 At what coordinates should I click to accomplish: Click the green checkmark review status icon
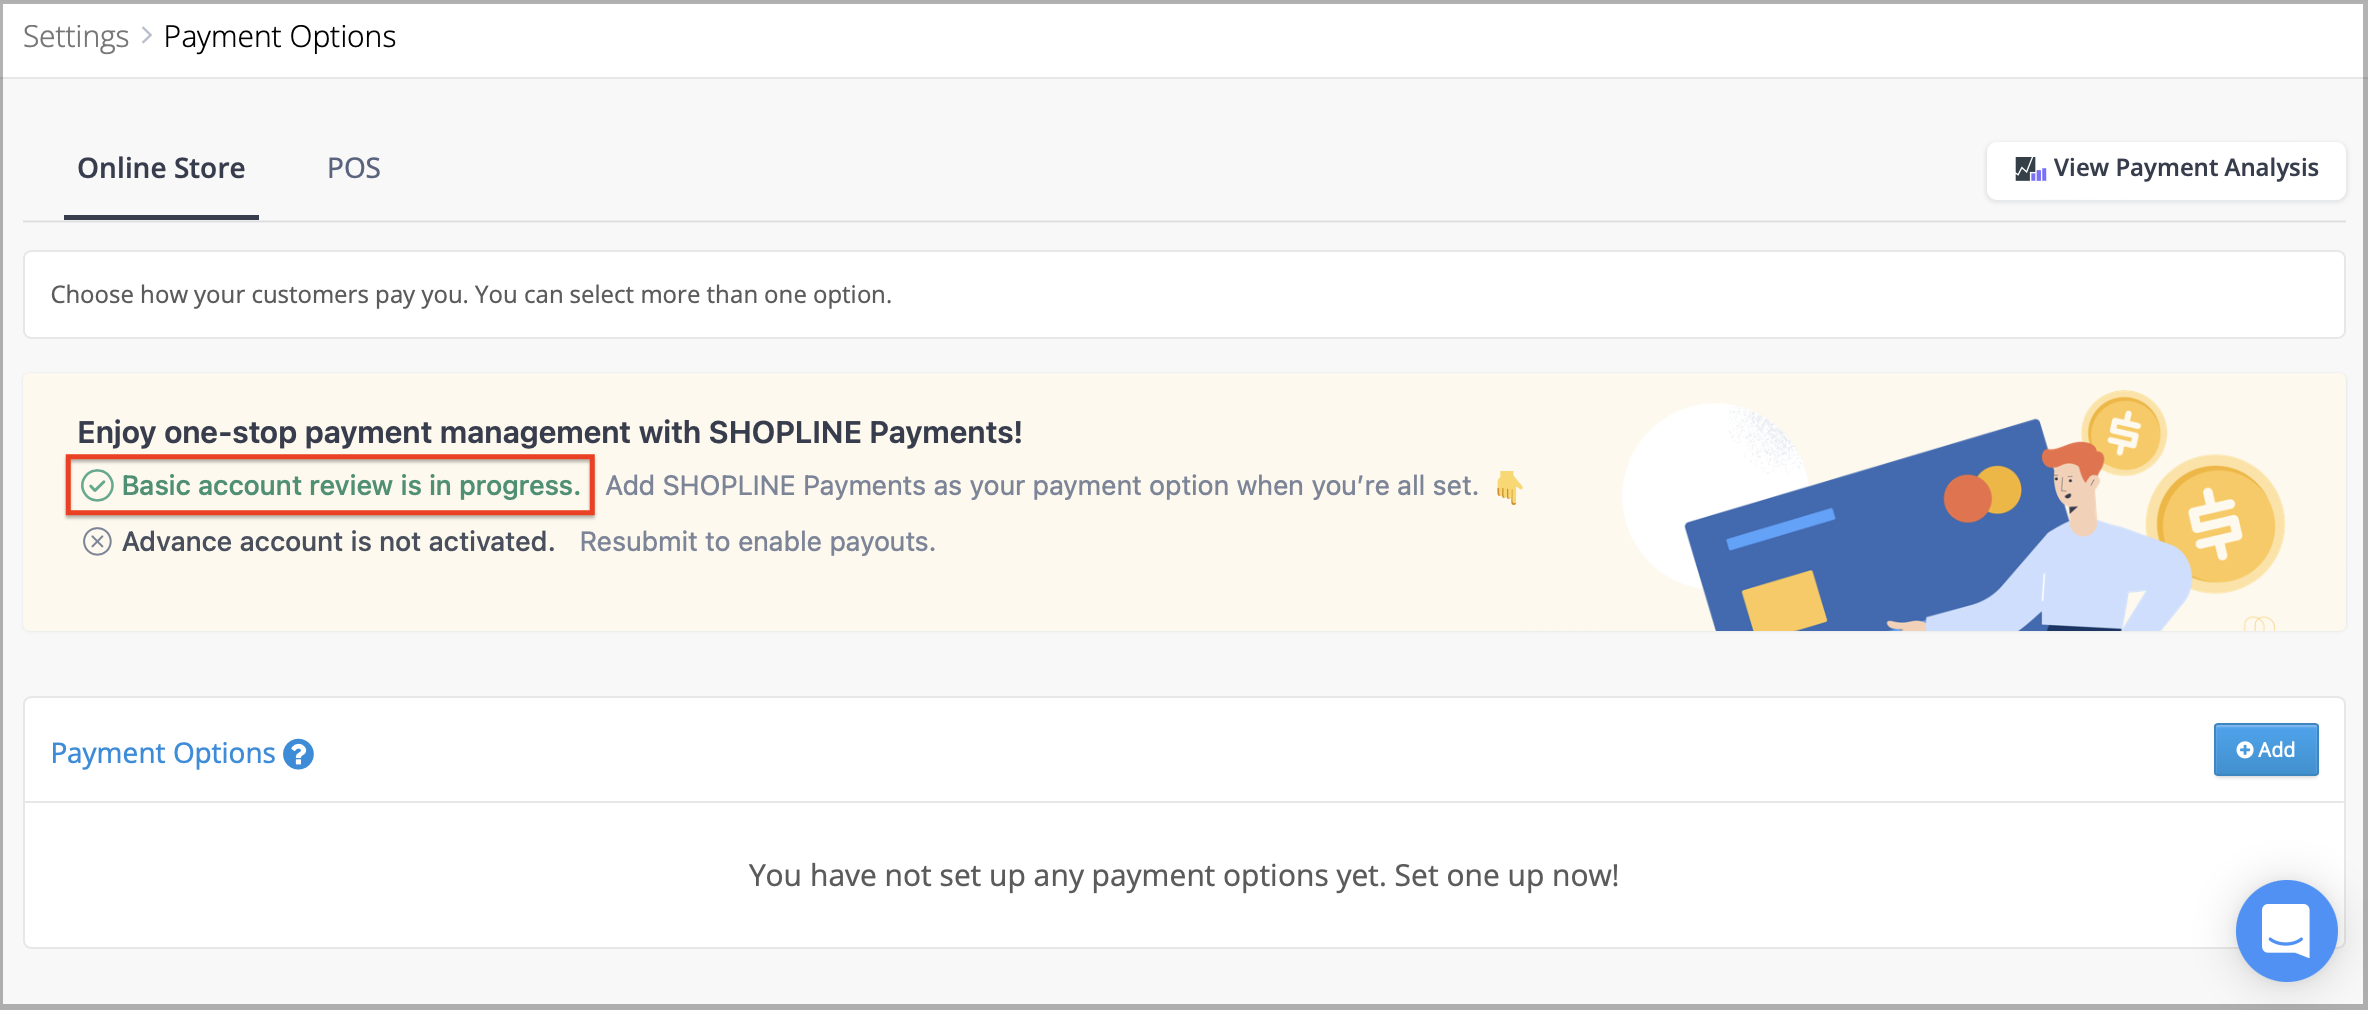(97, 486)
